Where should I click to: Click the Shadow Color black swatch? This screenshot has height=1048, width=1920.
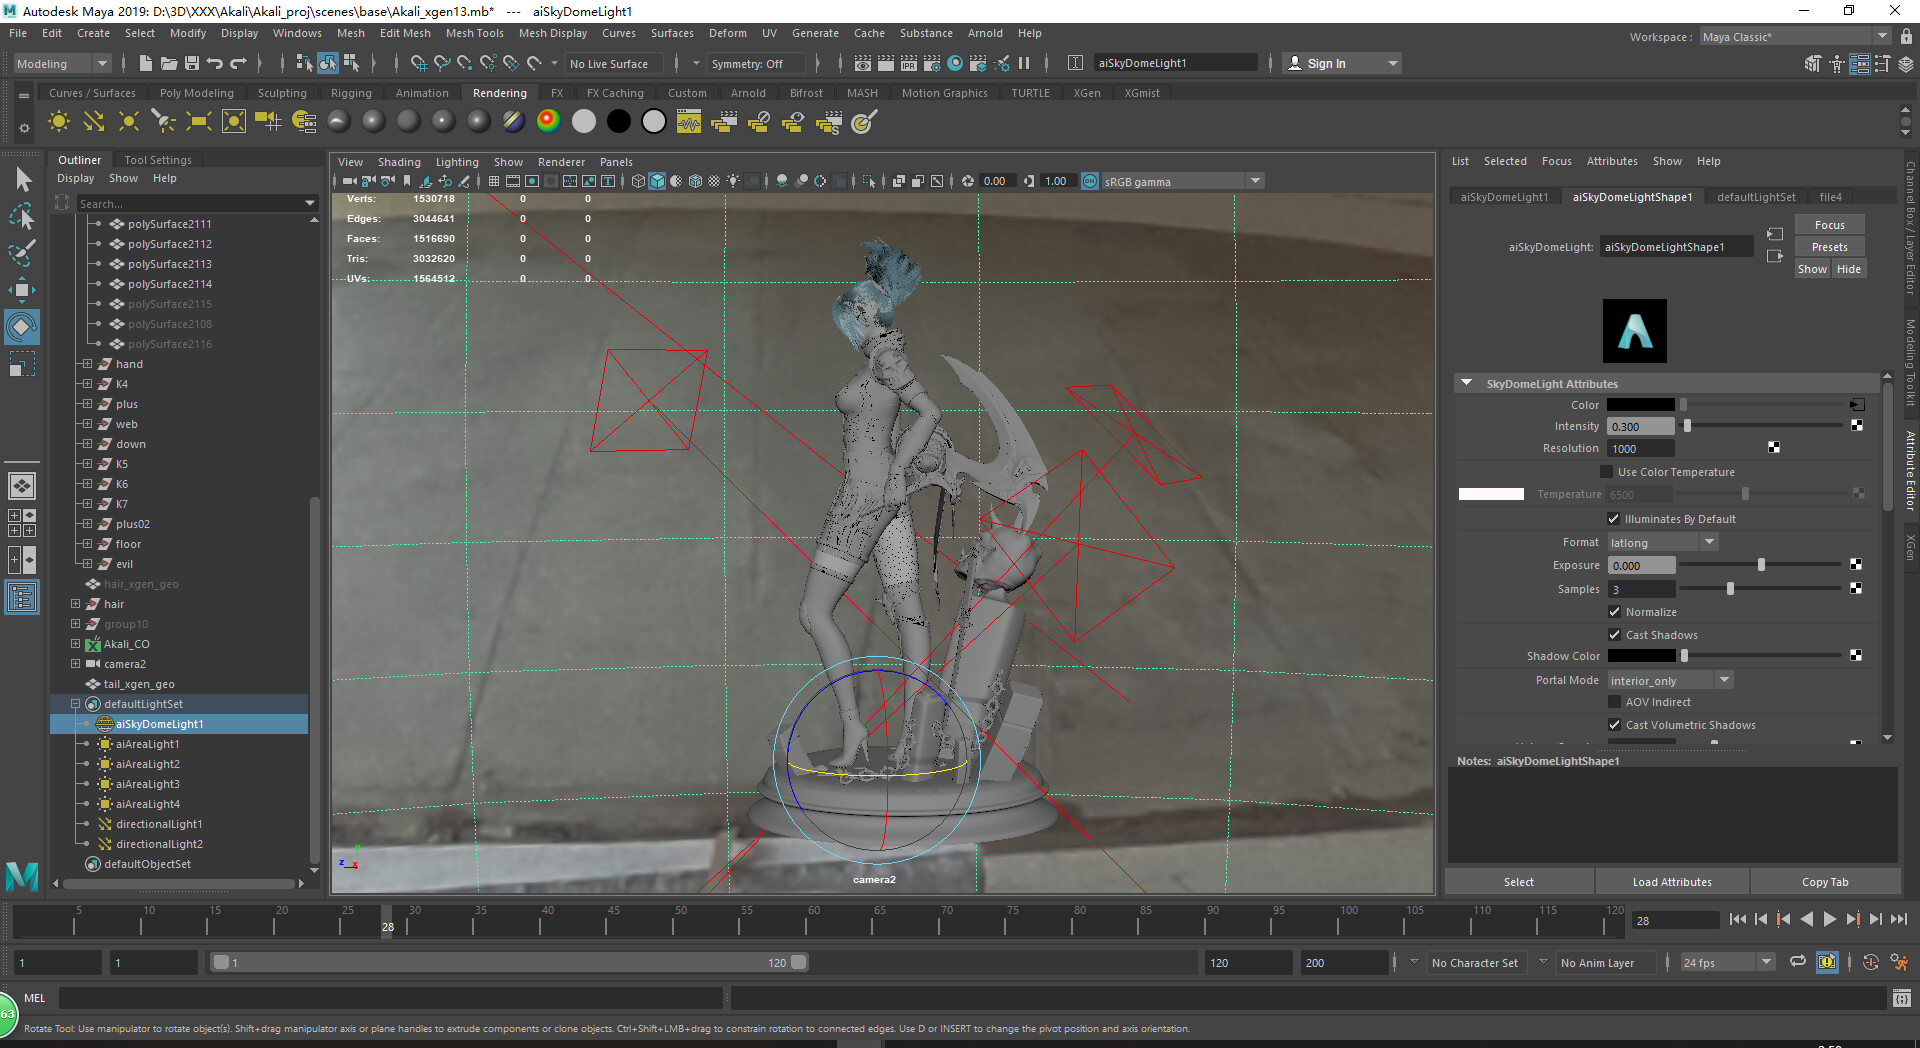coord(1641,656)
